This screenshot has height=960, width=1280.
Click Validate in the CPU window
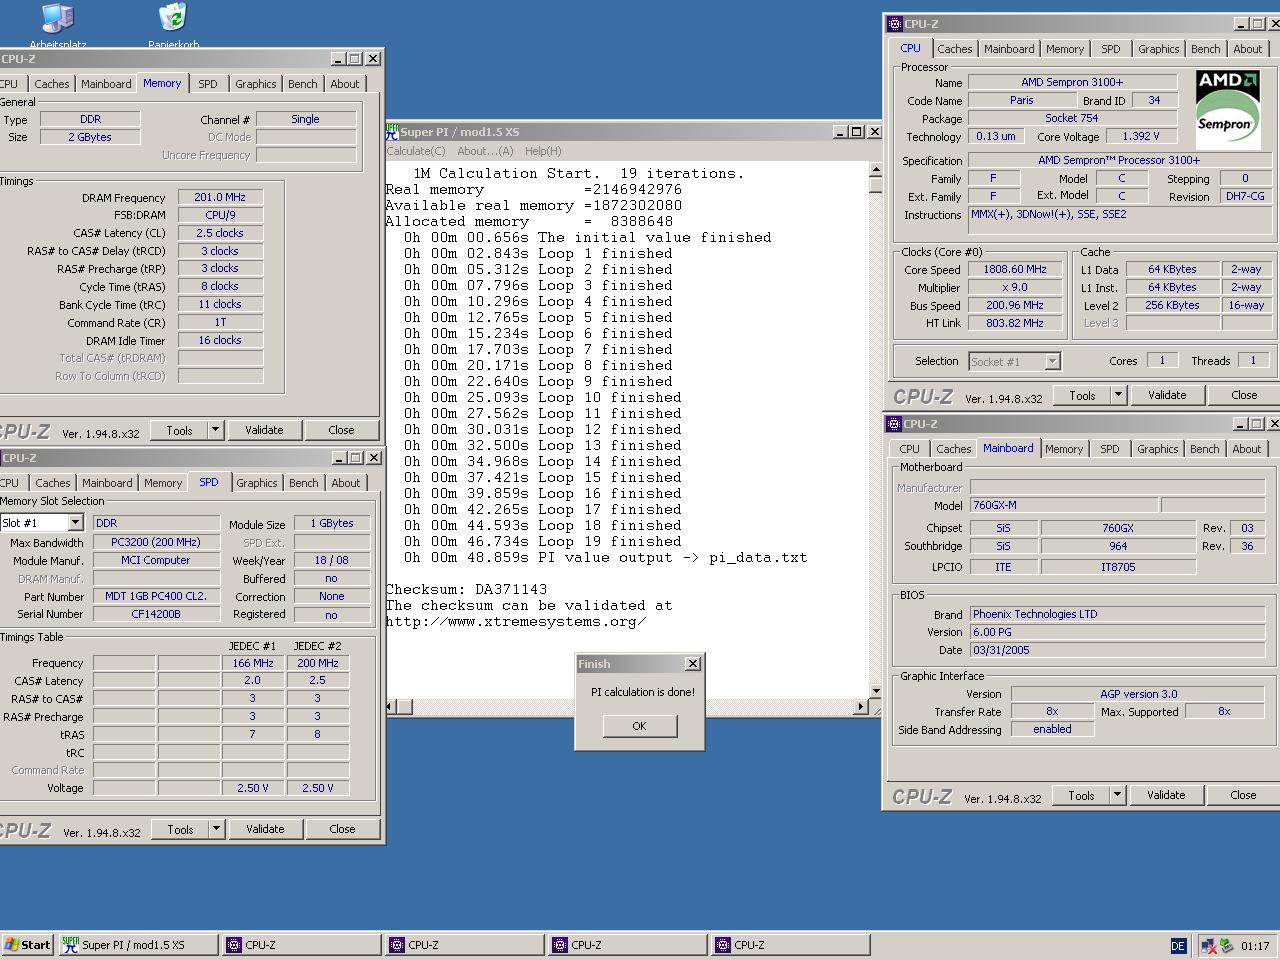coord(1167,395)
